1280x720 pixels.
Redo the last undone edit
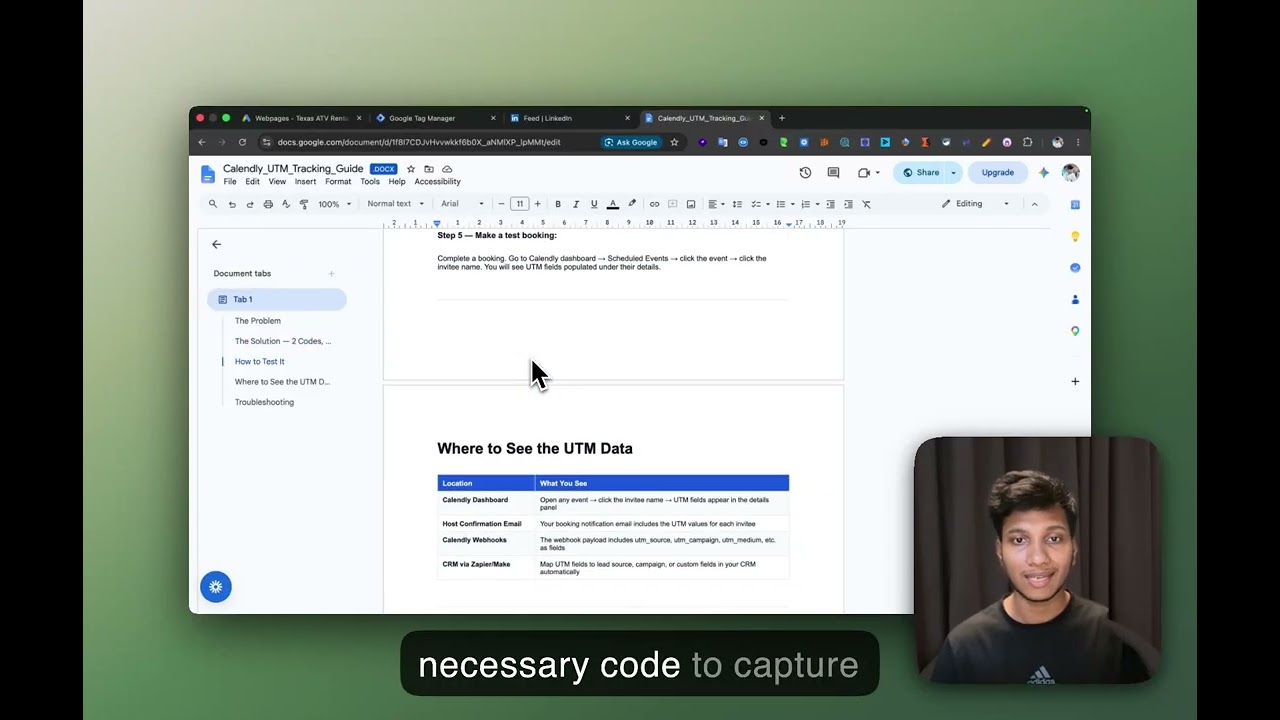[250, 204]
